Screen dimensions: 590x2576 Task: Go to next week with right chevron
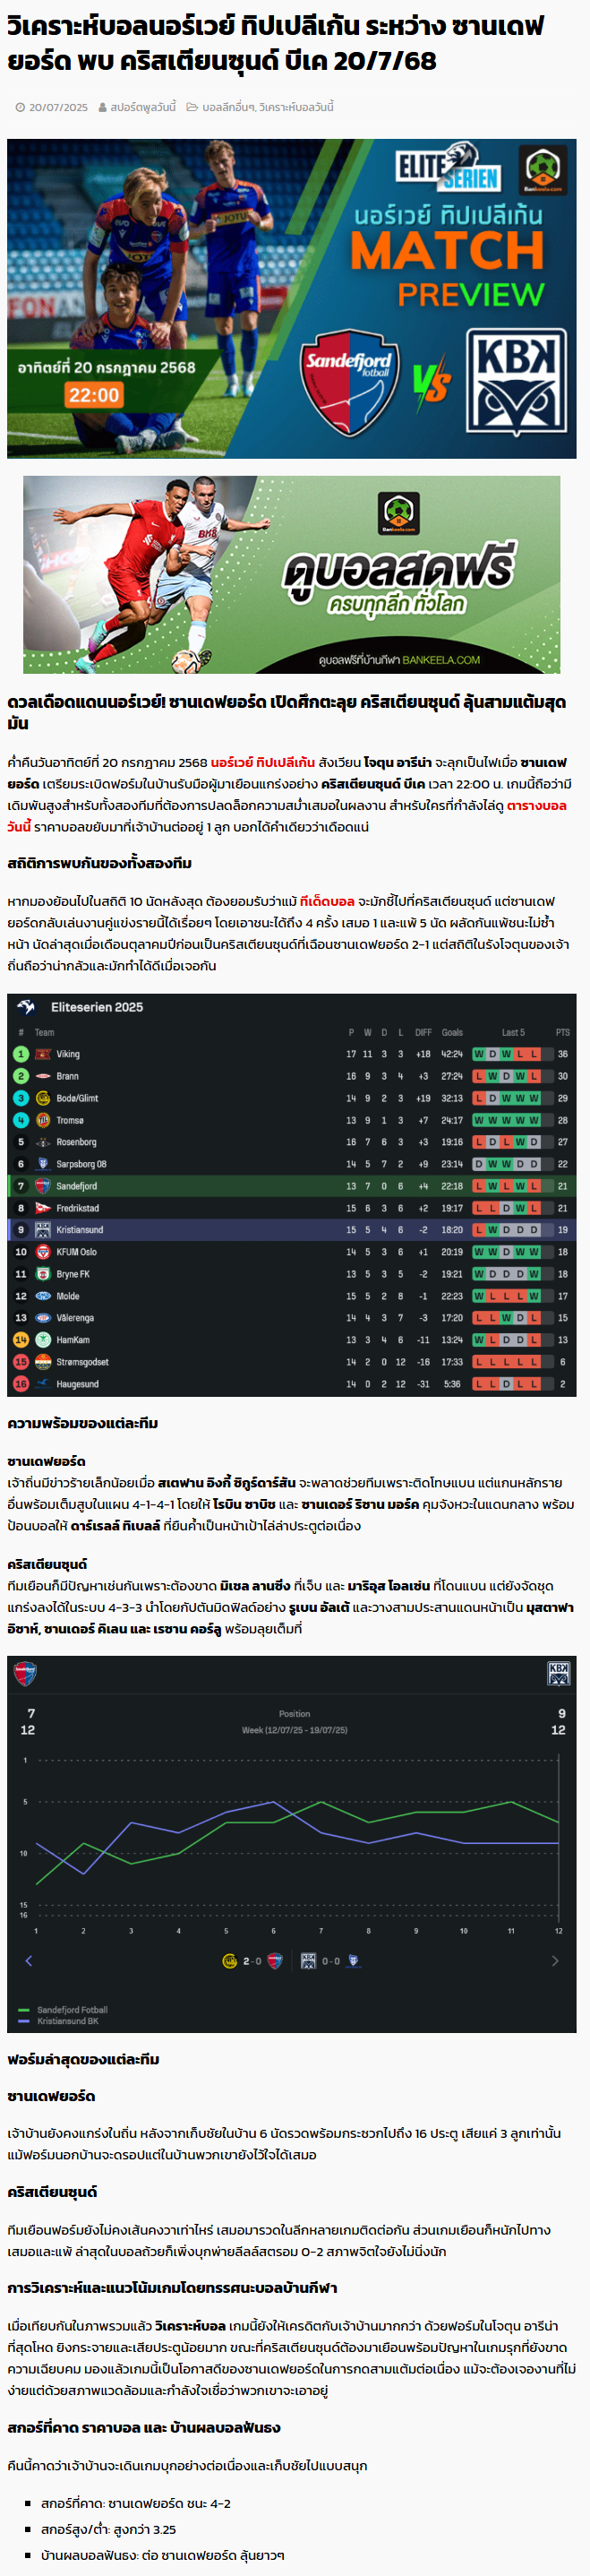[555, 1961]
